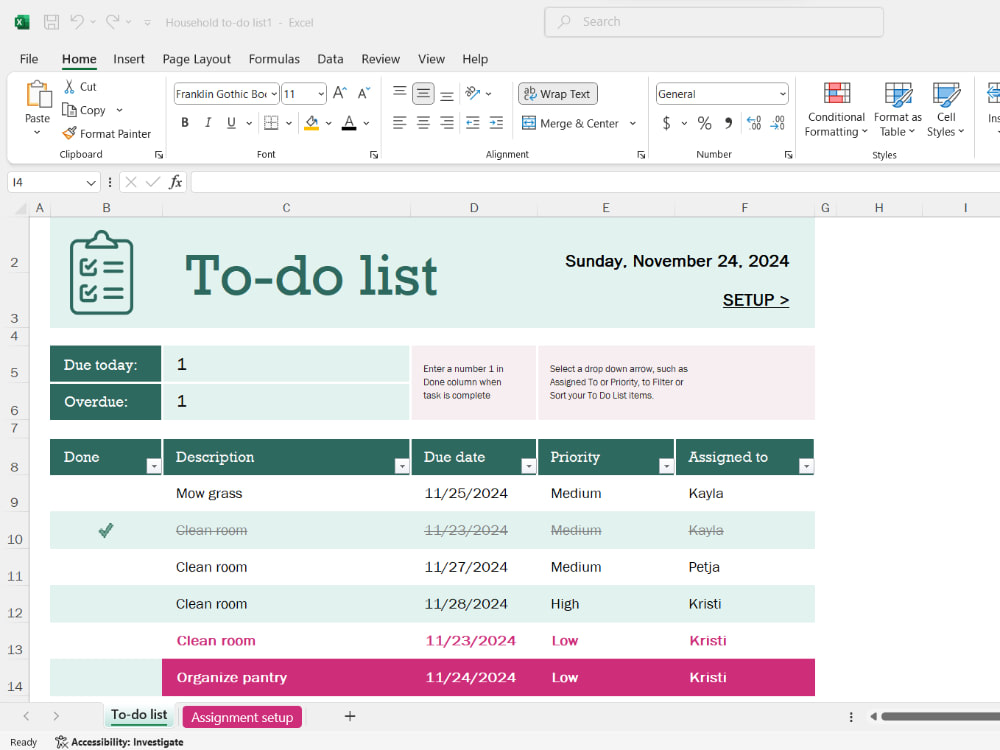Open the File menu
1000x750 pixels.
pyautogui.click(x=29, y=59)
